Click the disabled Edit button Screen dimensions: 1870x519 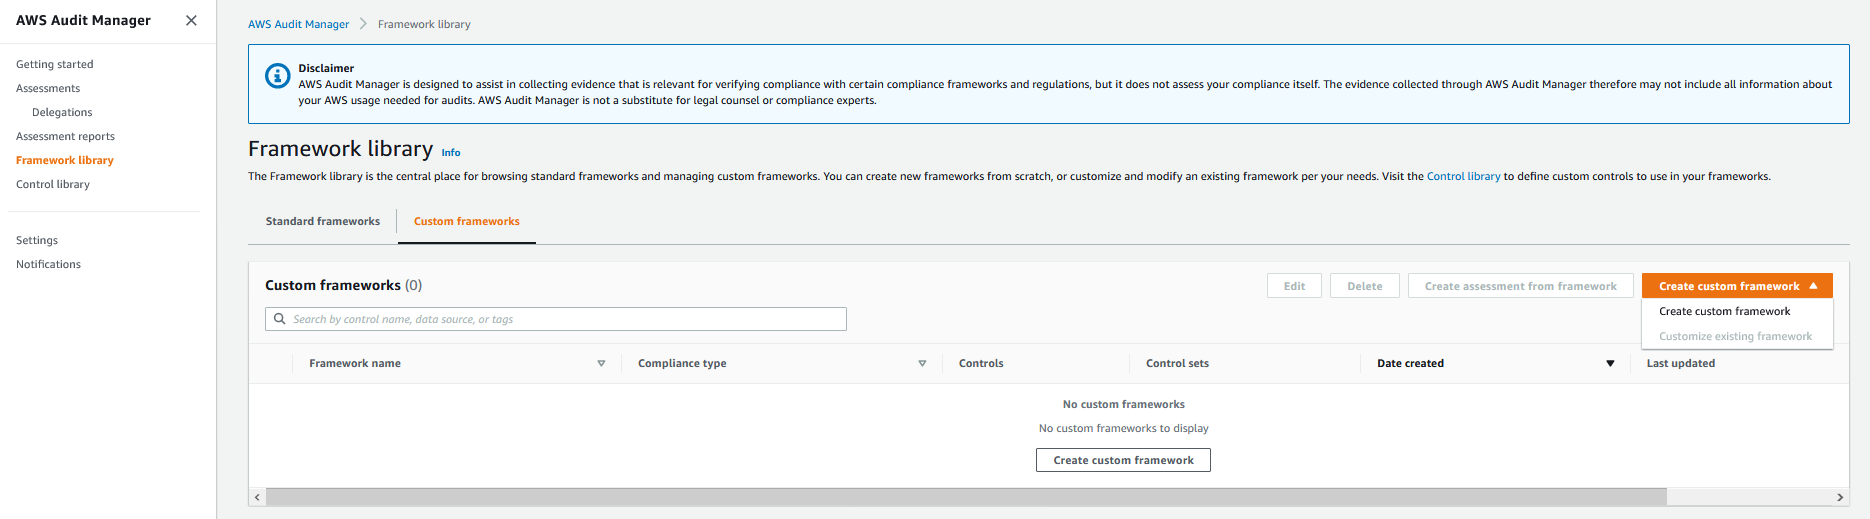pyautogui.click(x=1294, y=286)
